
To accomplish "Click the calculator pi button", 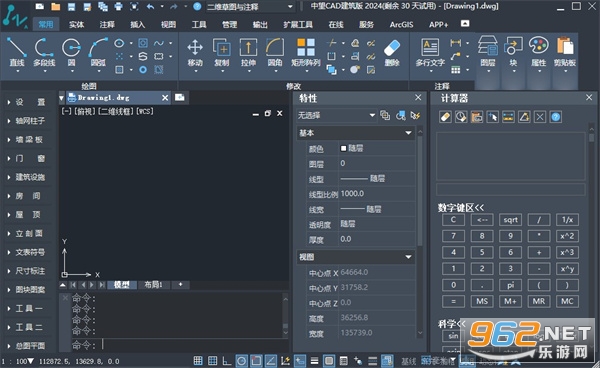I will coord(510,285).
